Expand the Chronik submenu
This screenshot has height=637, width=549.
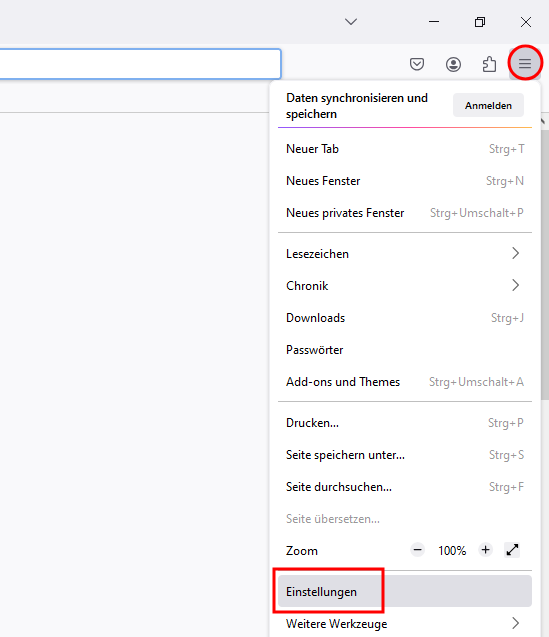[x=405, y=286]
